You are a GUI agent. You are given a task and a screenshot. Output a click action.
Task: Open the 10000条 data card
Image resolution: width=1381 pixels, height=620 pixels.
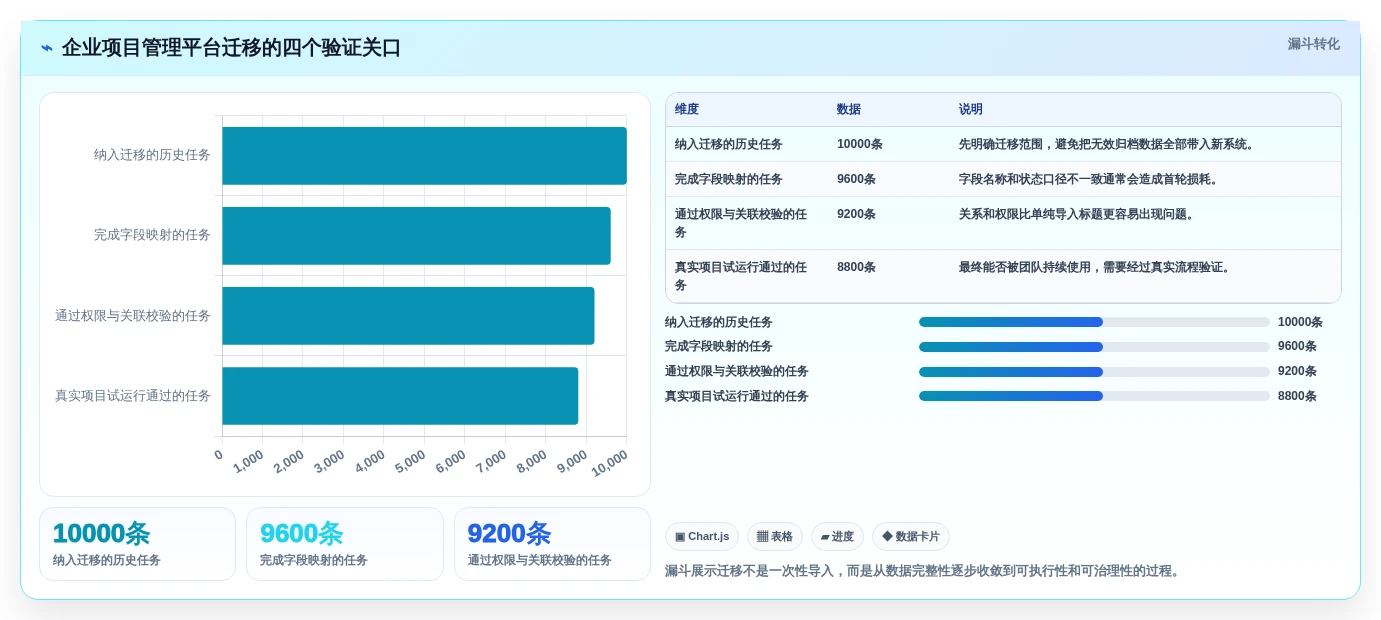137,544
